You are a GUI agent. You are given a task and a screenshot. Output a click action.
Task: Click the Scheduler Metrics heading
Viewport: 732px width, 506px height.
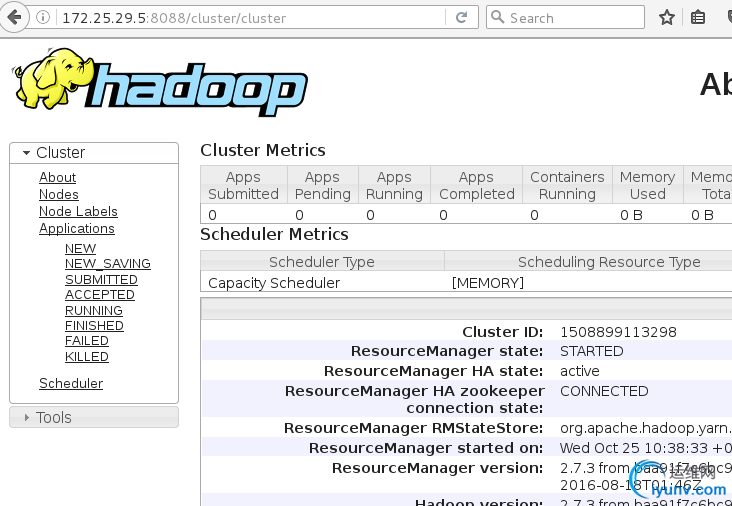[274, 234]
